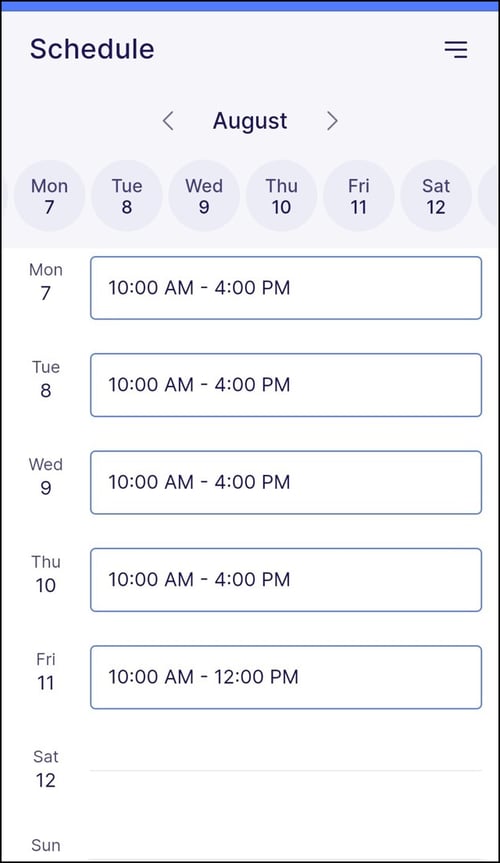Select Tue 8 day circle
The image size is (500, 863).
(127, 196)
